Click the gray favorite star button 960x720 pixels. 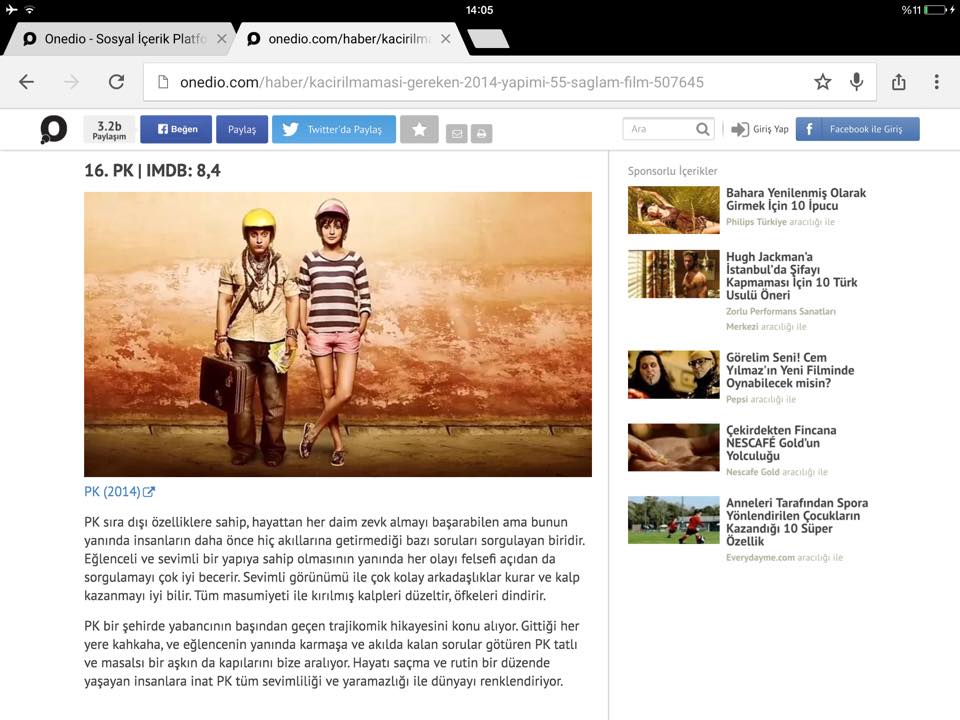click(x=419, y=129)
